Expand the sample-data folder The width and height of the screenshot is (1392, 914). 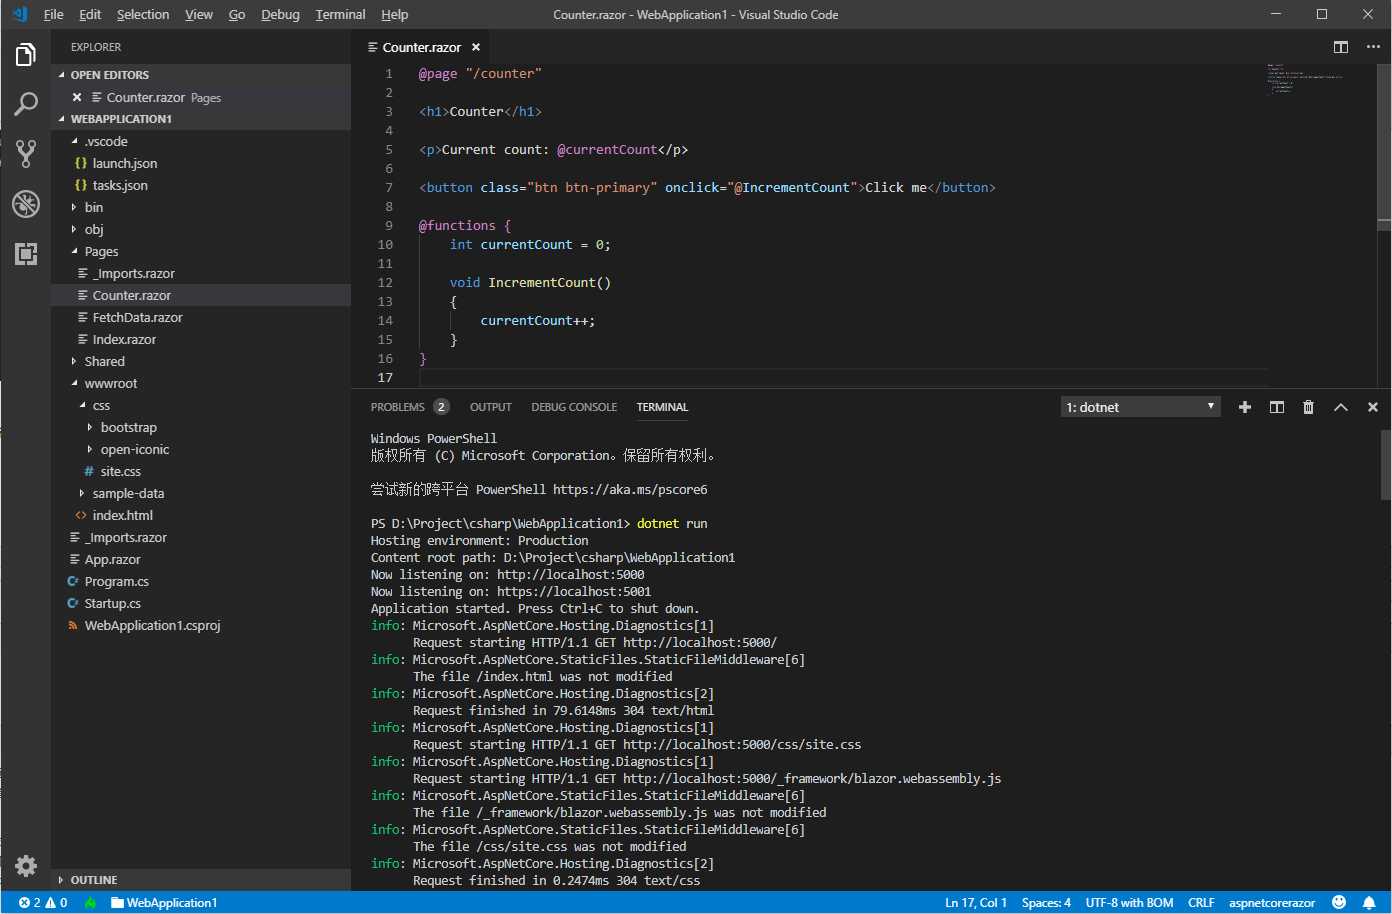[201, 493]
